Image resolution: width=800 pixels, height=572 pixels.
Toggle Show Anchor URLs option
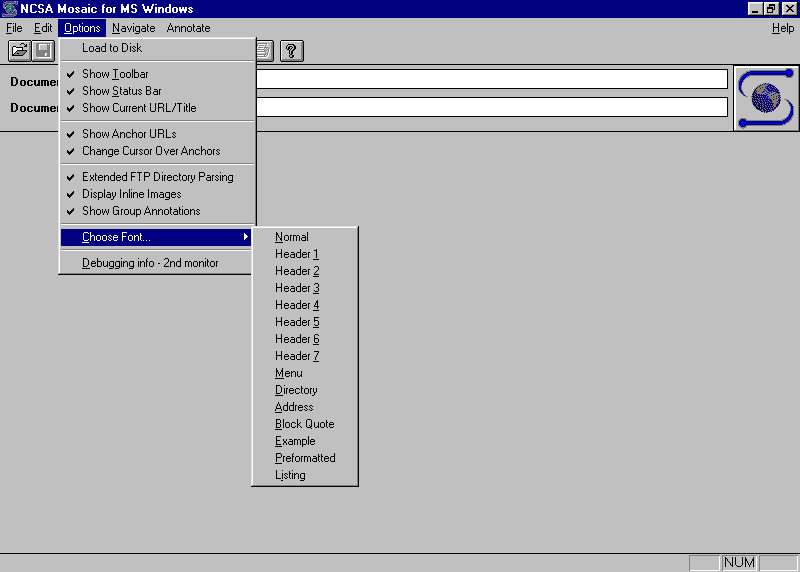(x=156, y=134)
